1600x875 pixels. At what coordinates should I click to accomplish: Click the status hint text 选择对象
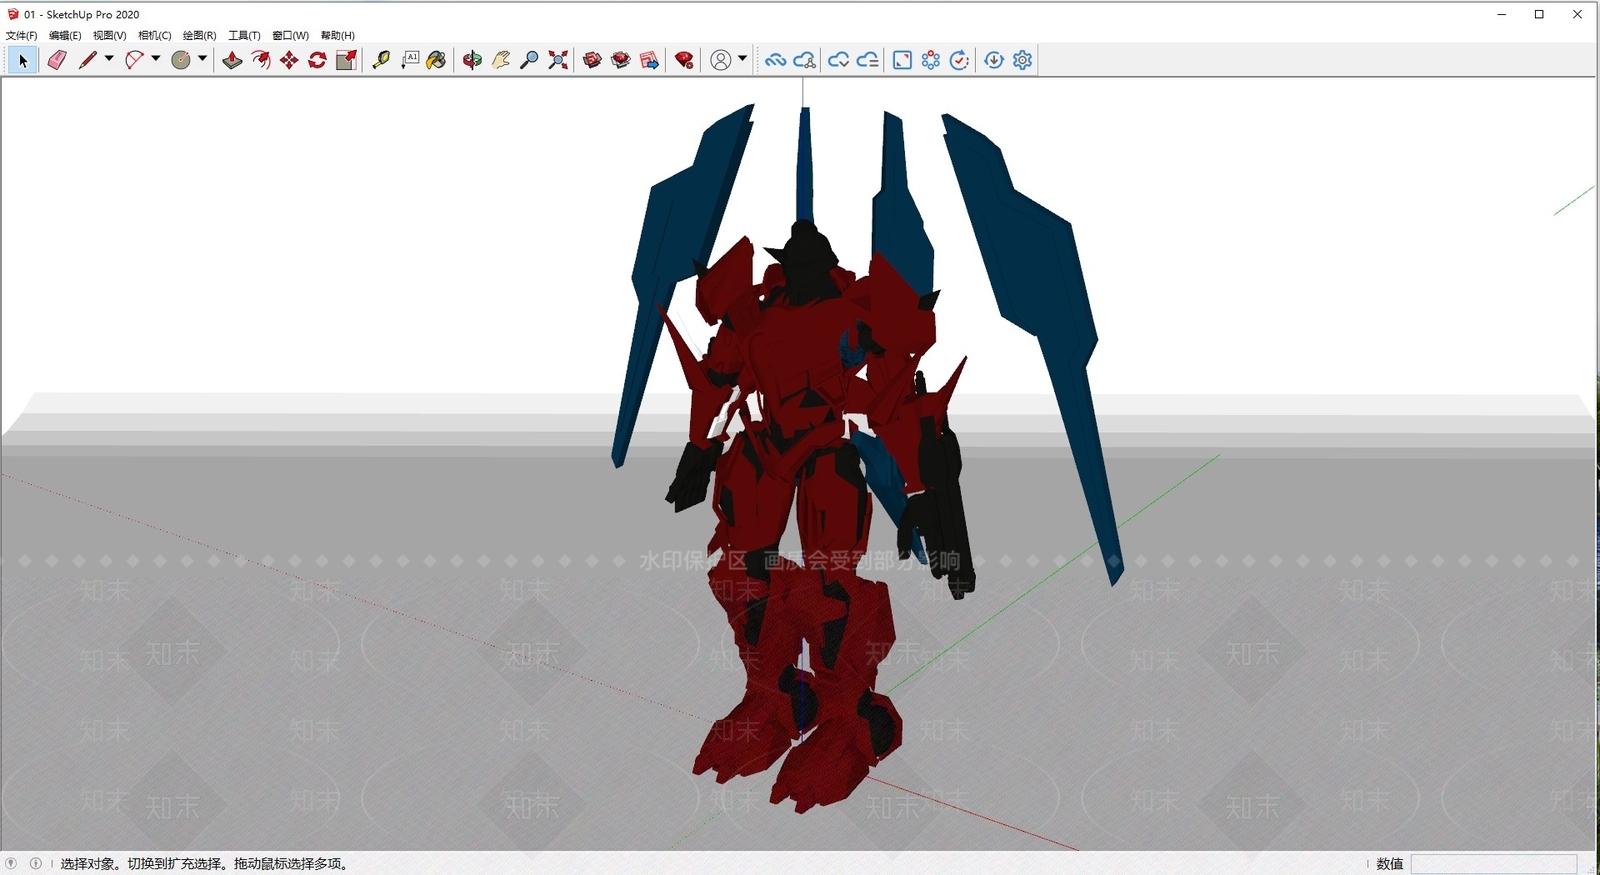click(x=88, y=864)
